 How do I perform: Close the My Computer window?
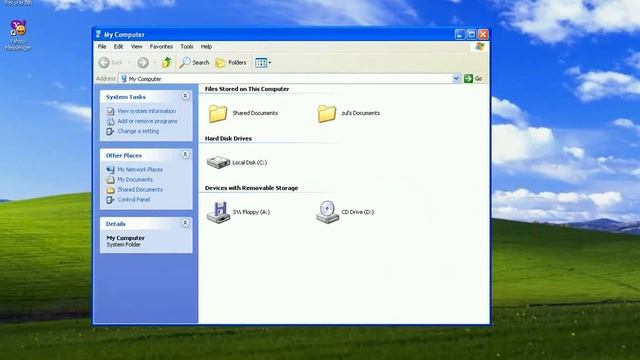pyautogui.click(x=483, y=34)
